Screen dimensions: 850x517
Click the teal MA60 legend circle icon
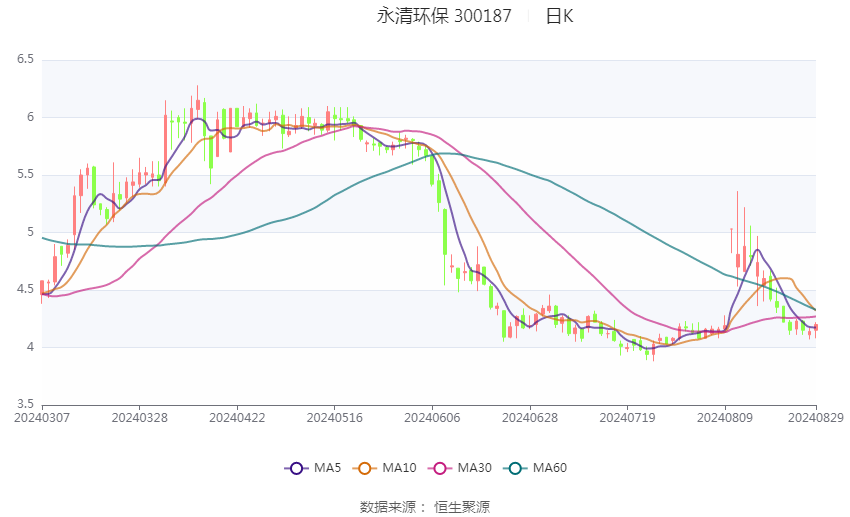click(515, 468)
